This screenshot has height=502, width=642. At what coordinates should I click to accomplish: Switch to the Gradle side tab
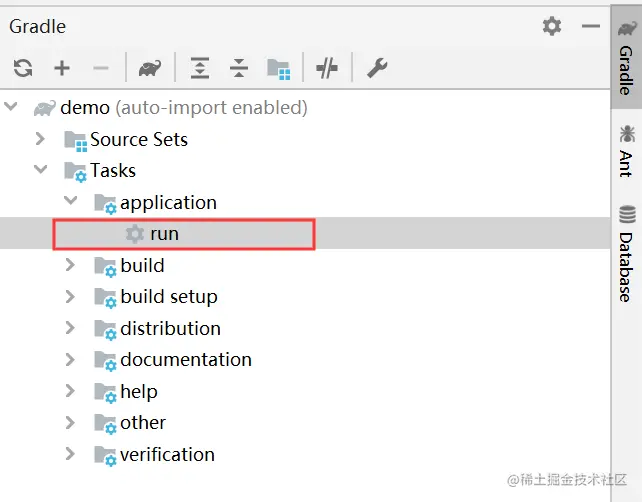[626, 57]
